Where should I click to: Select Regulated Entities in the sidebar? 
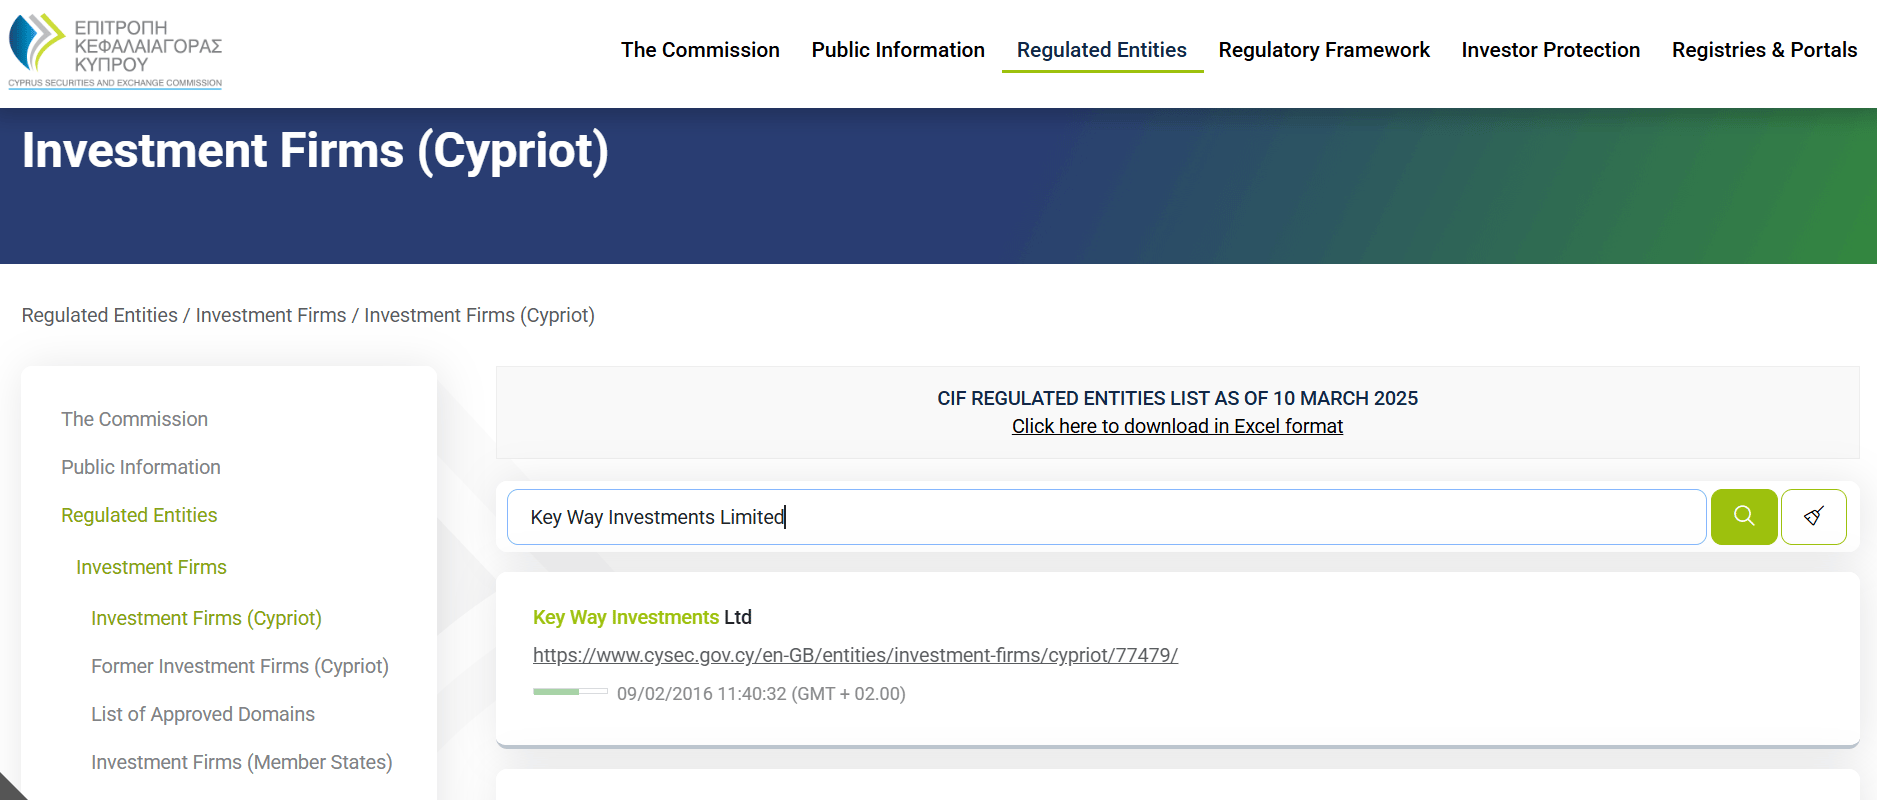pos(139,515)
